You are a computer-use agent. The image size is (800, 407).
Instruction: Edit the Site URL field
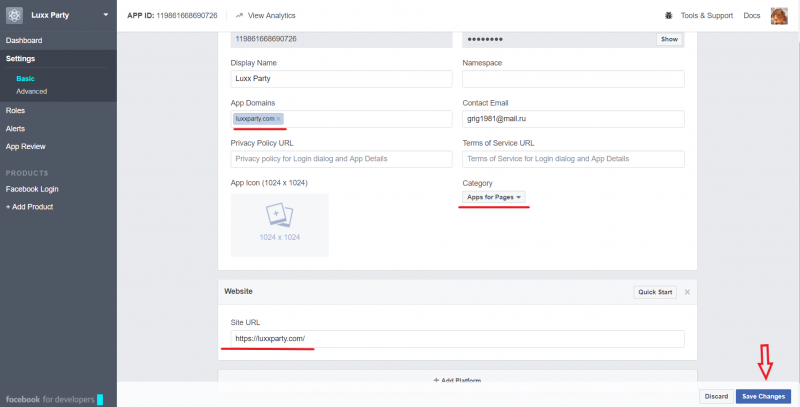pyautogui.click(x=458, y=339)
